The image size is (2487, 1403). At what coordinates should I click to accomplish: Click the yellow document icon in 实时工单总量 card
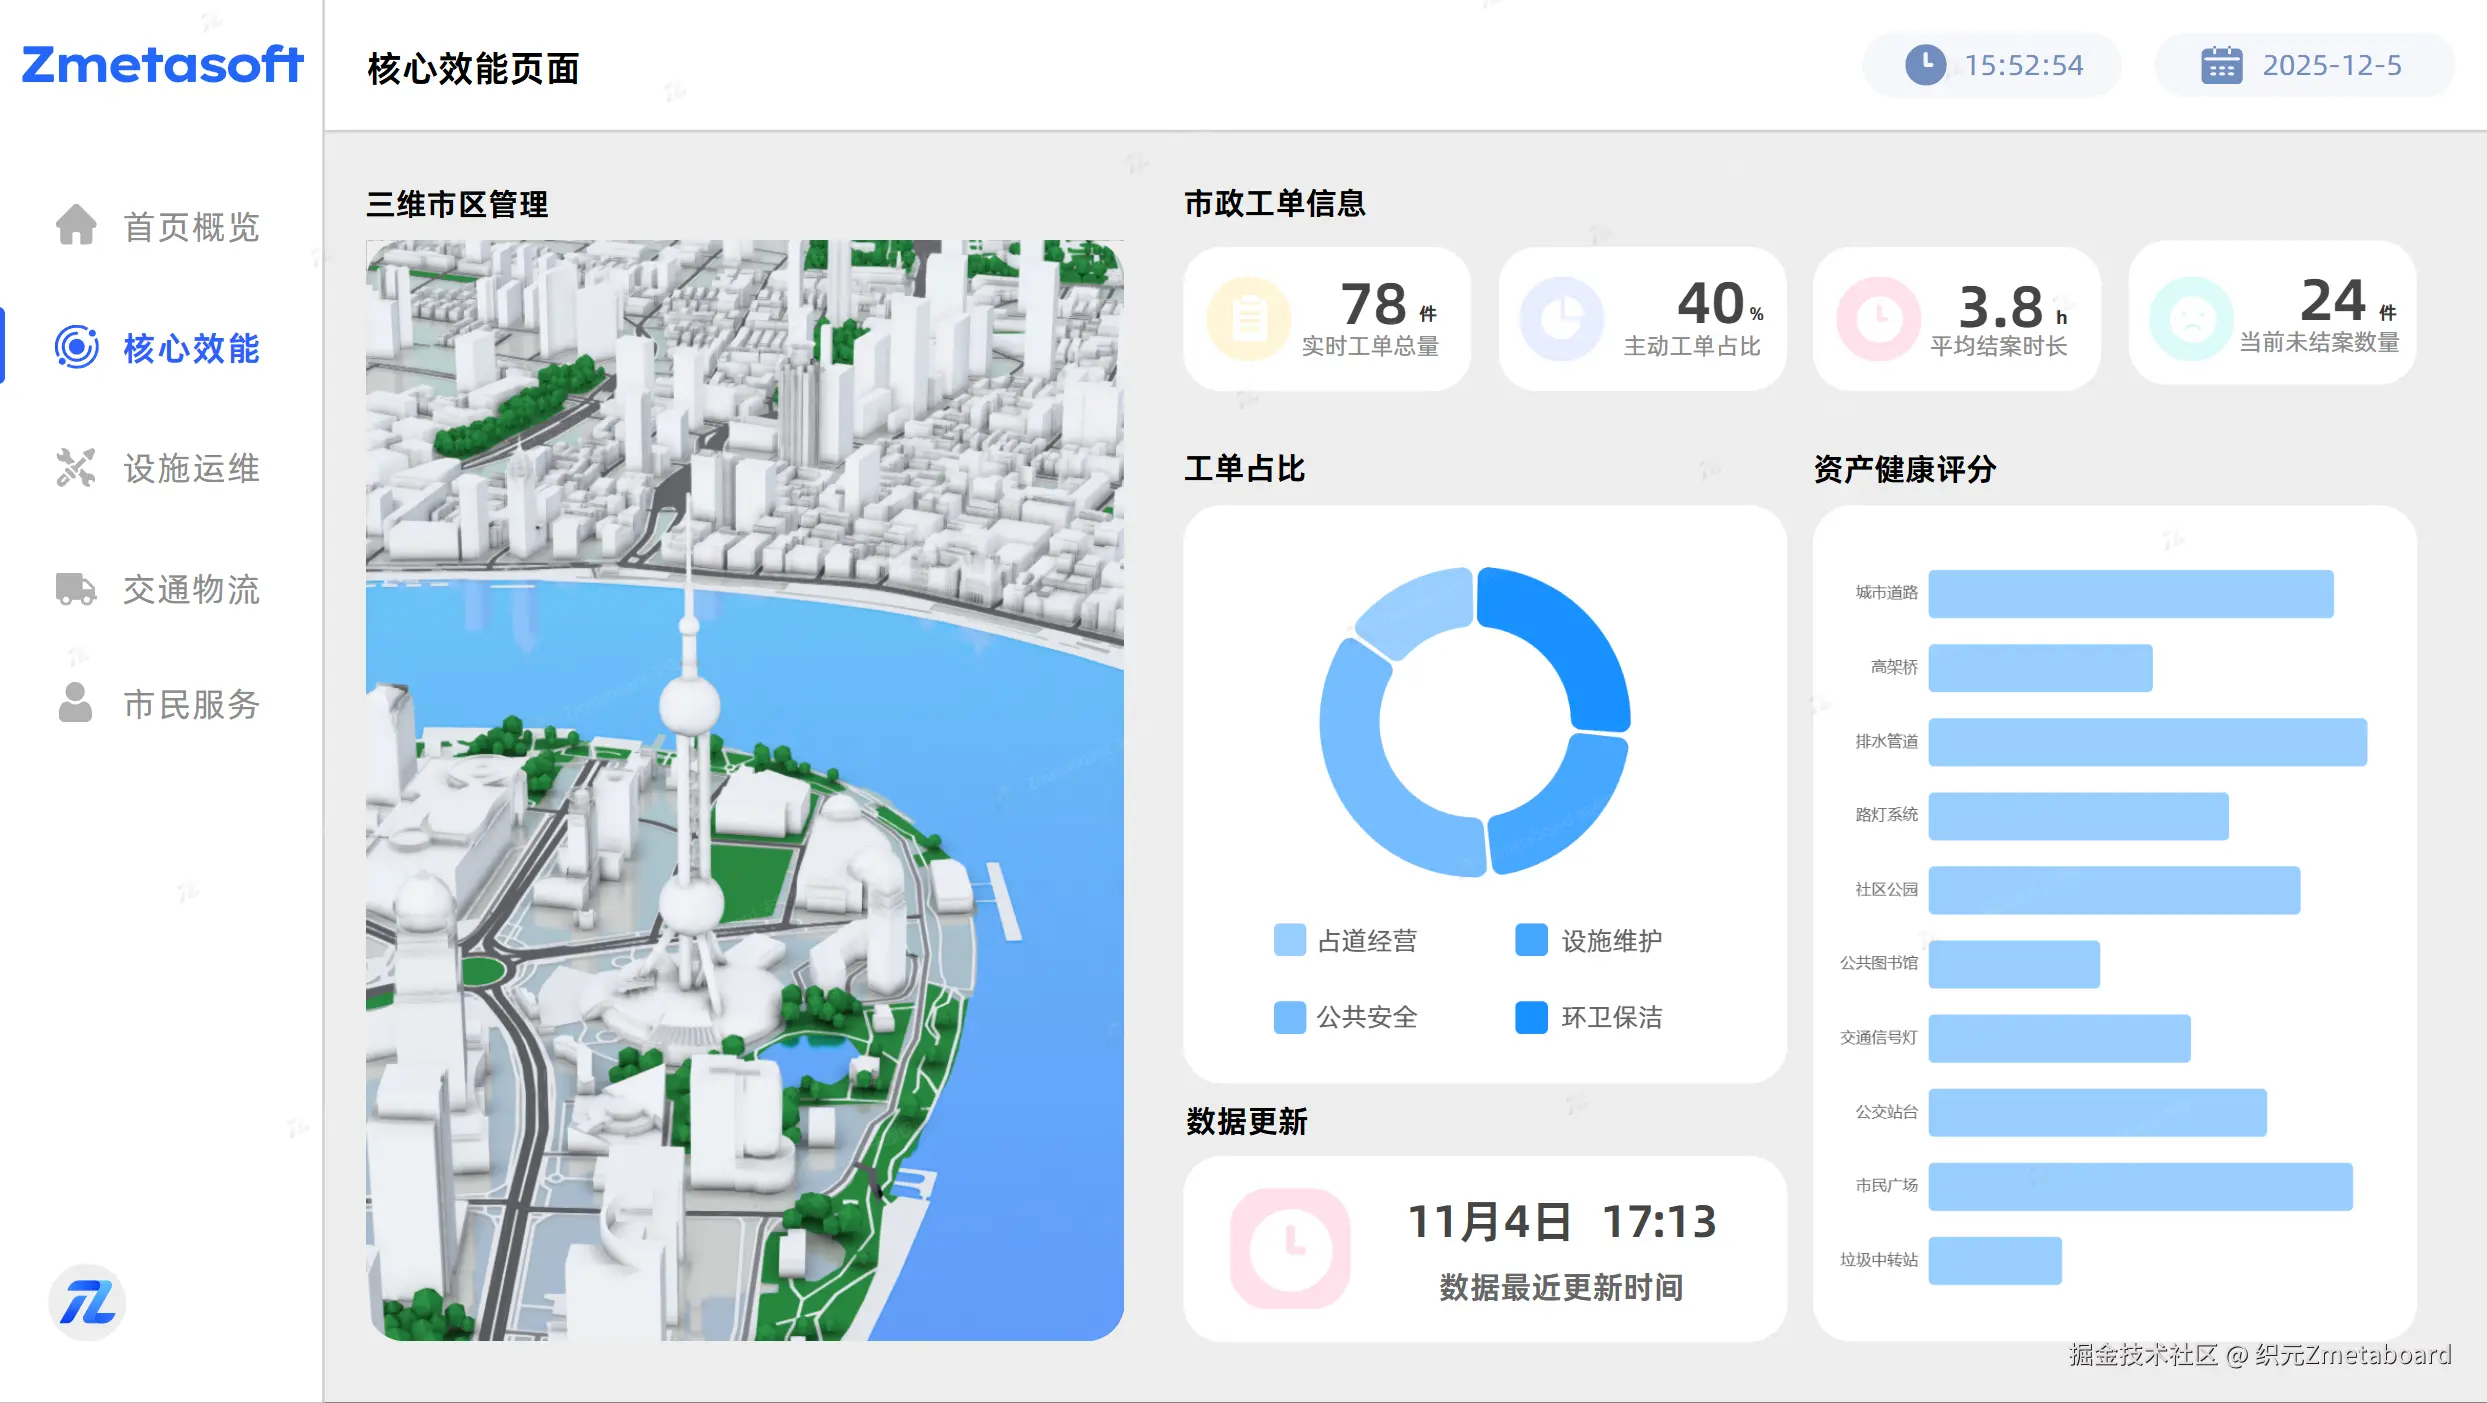coord(1248,319)
